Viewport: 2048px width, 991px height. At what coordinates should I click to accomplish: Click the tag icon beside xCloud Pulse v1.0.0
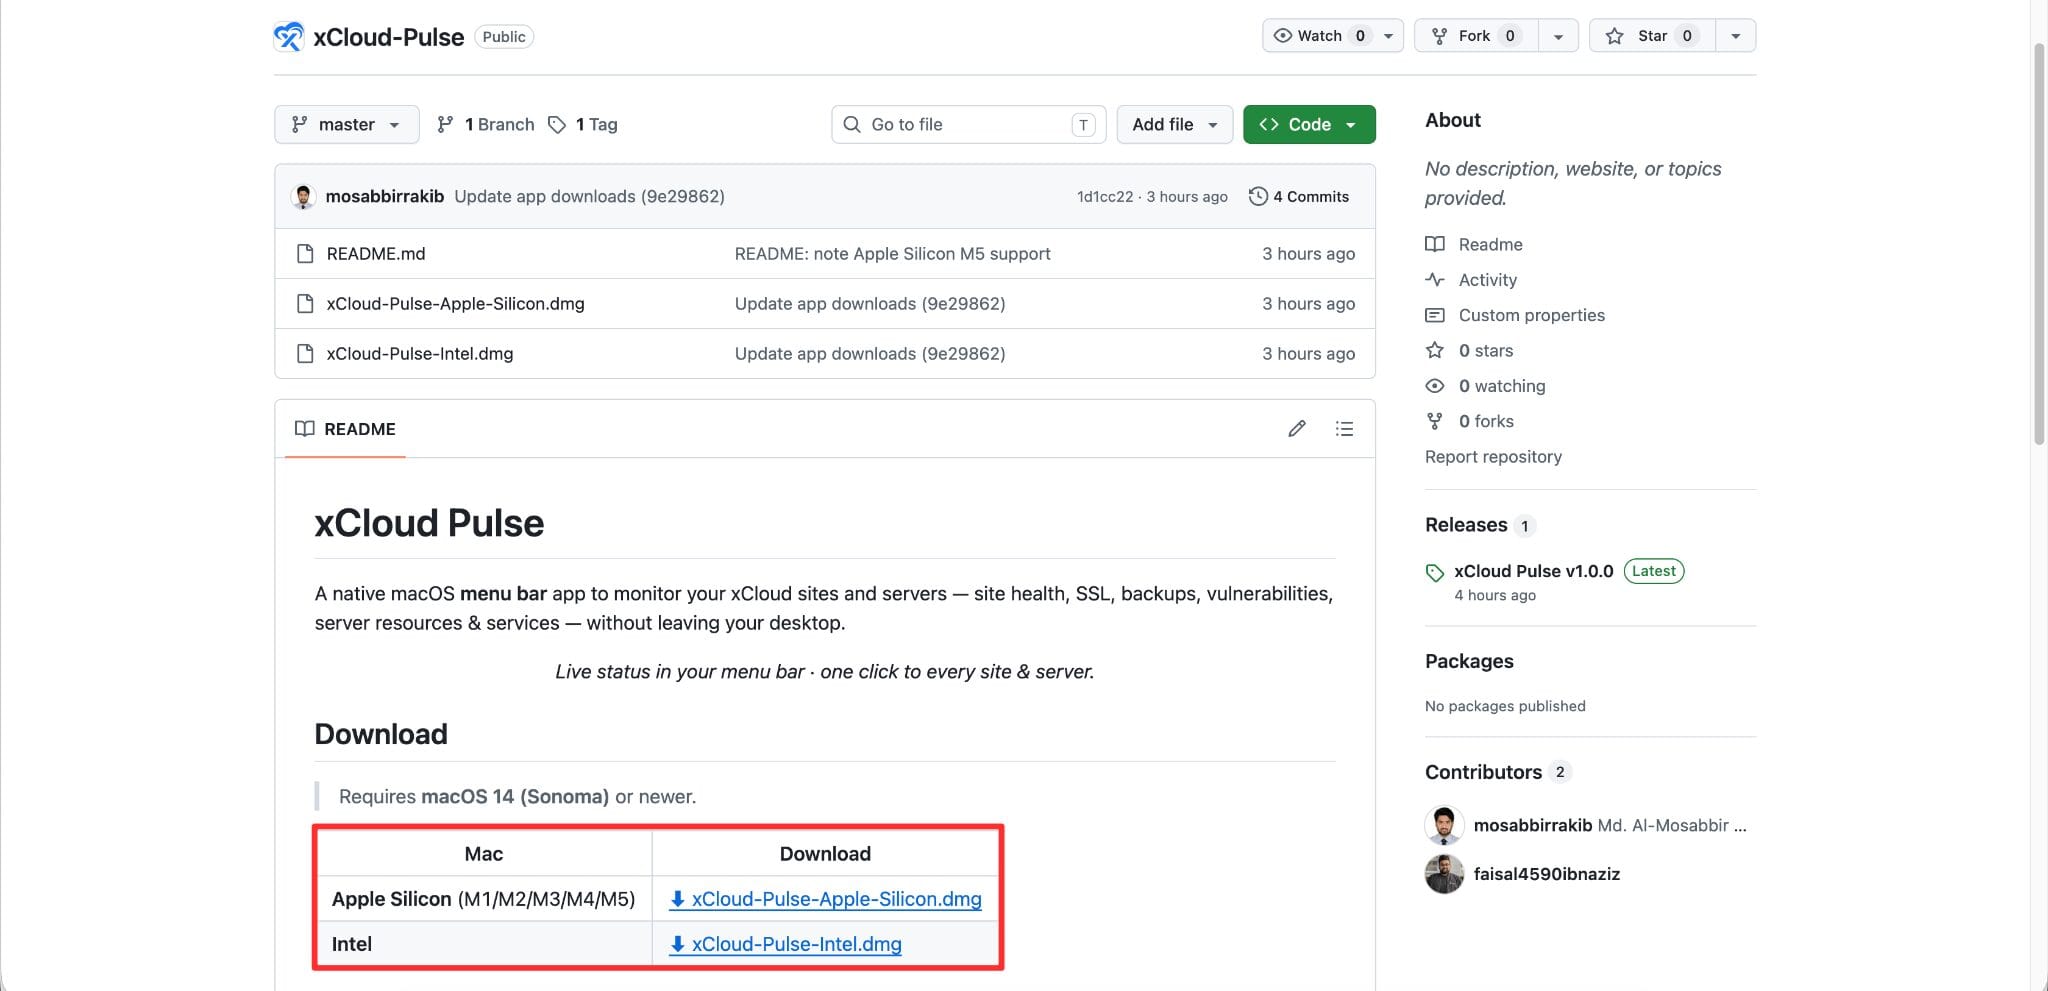click(x=1435, y=572)
